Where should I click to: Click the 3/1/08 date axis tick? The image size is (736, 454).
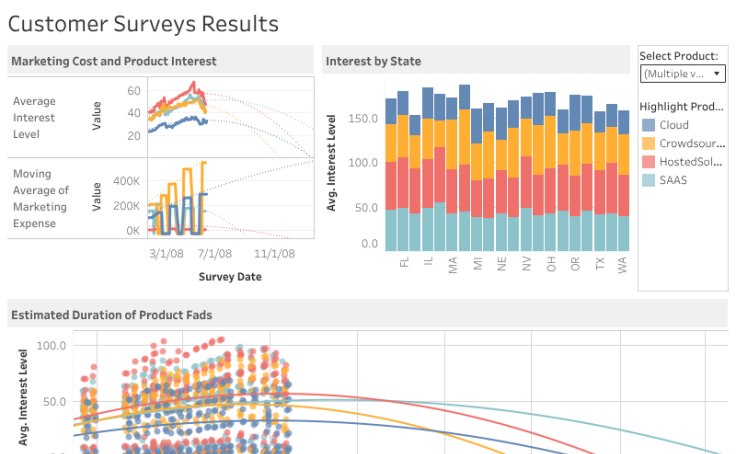(x=165, y=255)
